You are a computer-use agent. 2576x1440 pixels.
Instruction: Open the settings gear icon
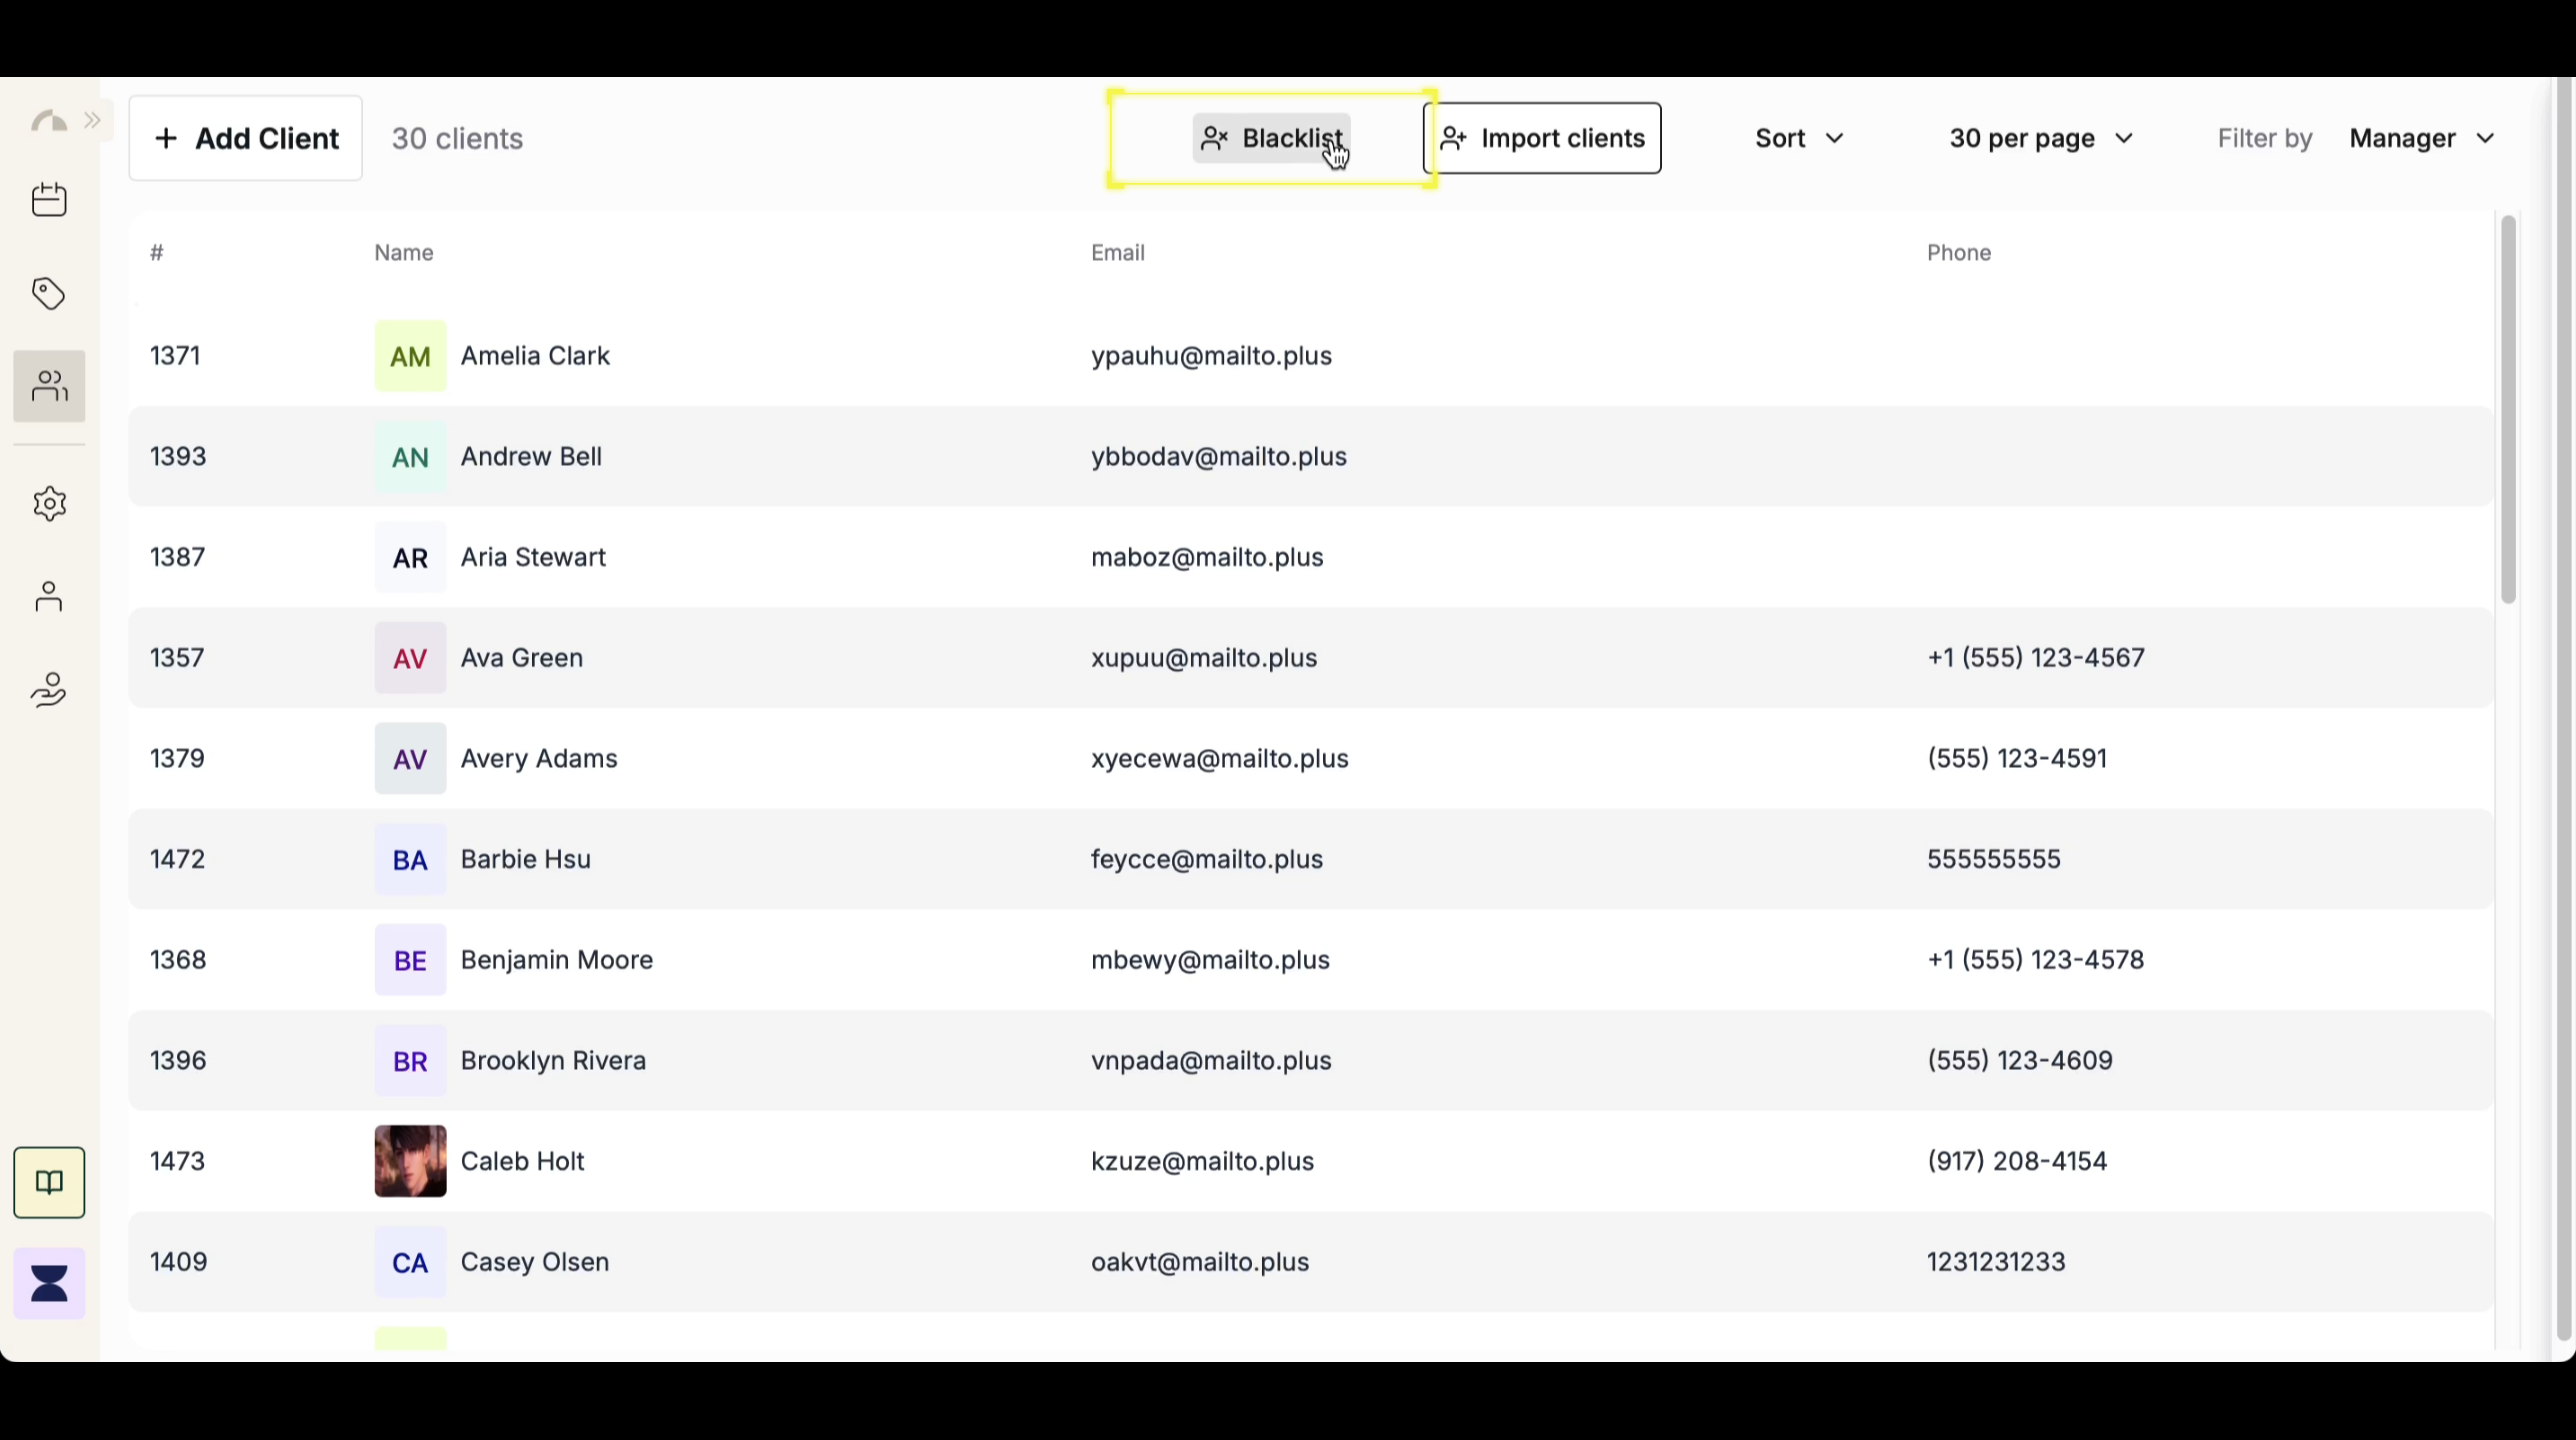49,503
